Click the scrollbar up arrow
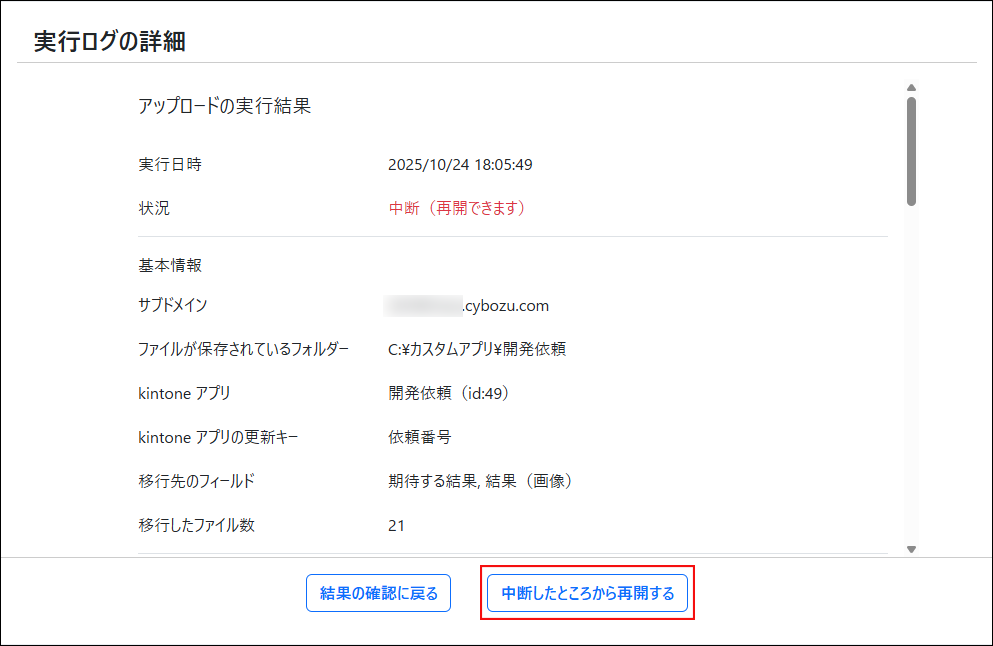993x646 pixels. (x=911, y=87)
